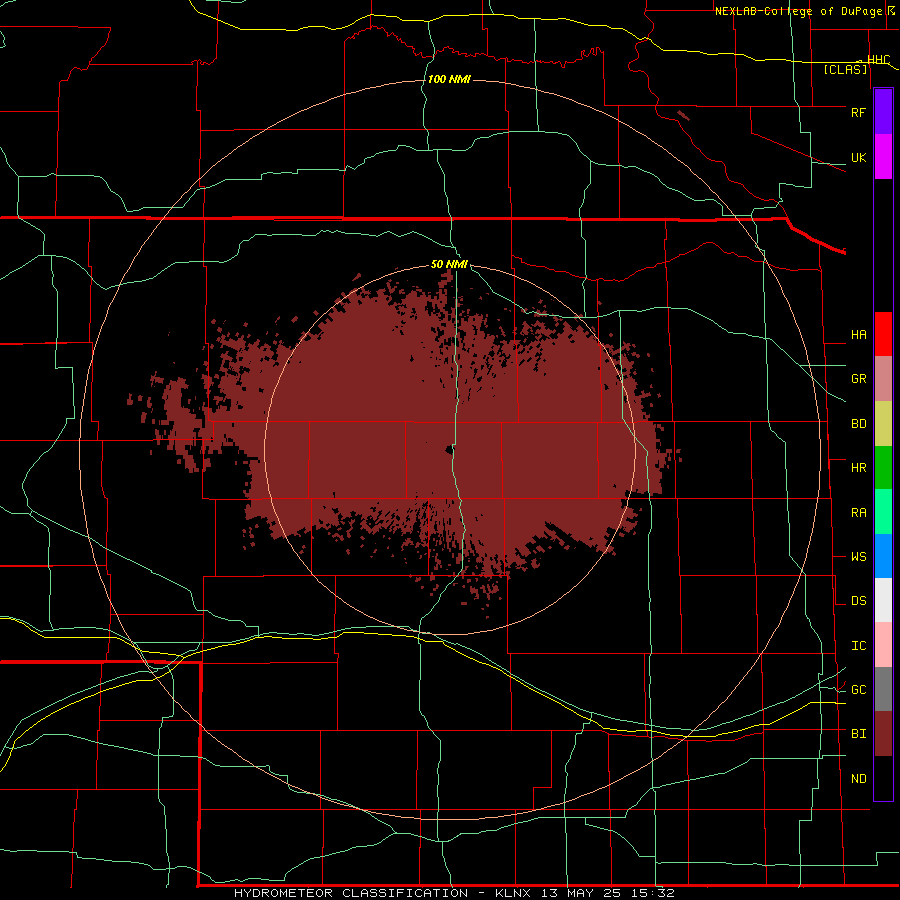
Task: Click the UK magenta legend swatch
Action: (883, 157)
